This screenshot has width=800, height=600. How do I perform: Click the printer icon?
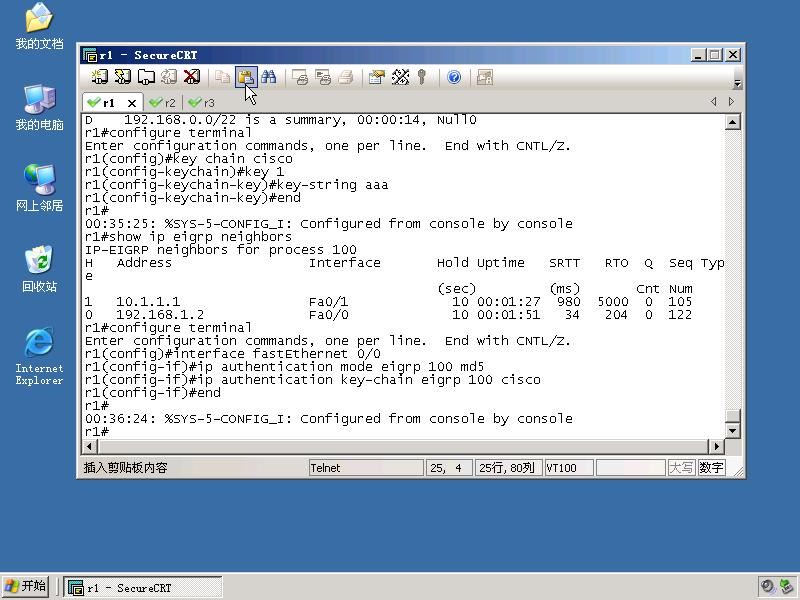click(346, 77)
